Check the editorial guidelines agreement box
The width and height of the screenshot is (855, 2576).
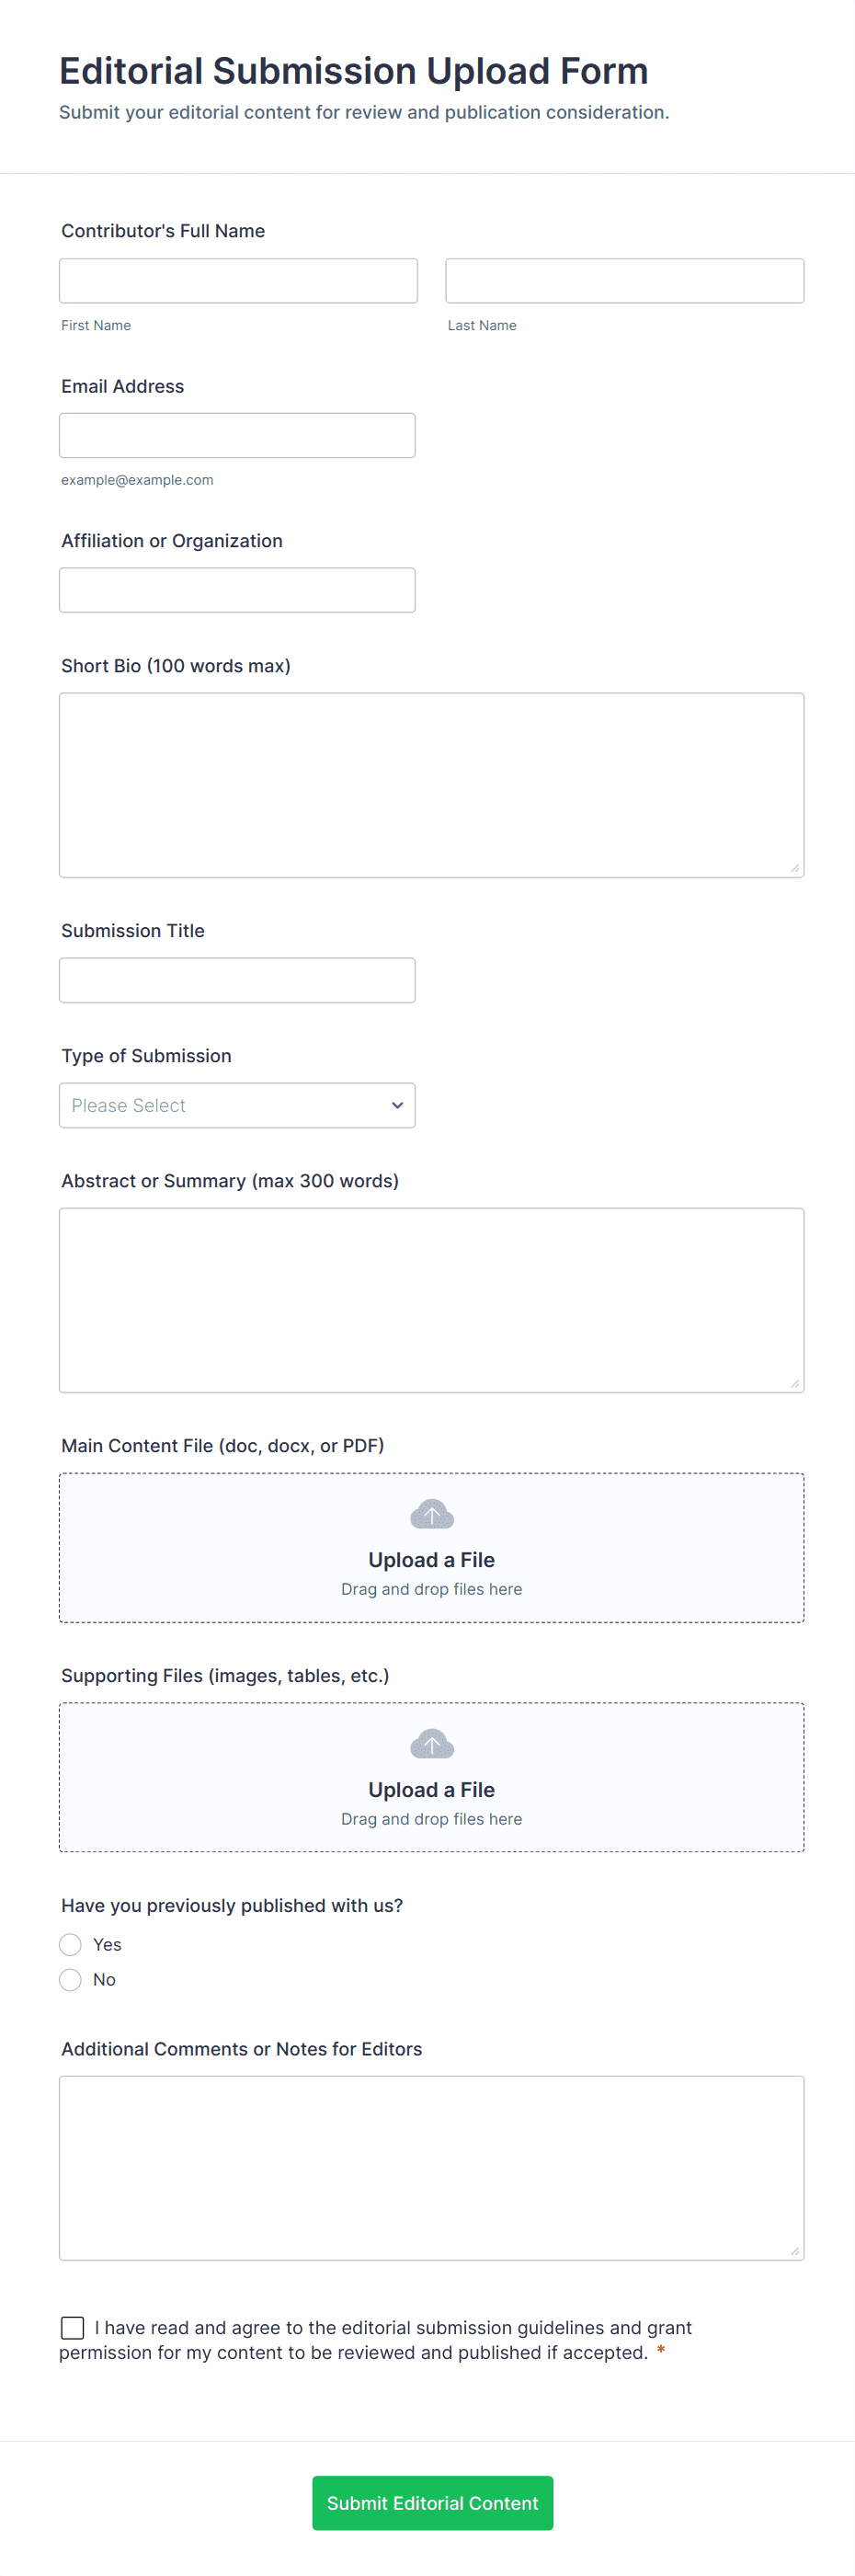(x=73, y=2327)
